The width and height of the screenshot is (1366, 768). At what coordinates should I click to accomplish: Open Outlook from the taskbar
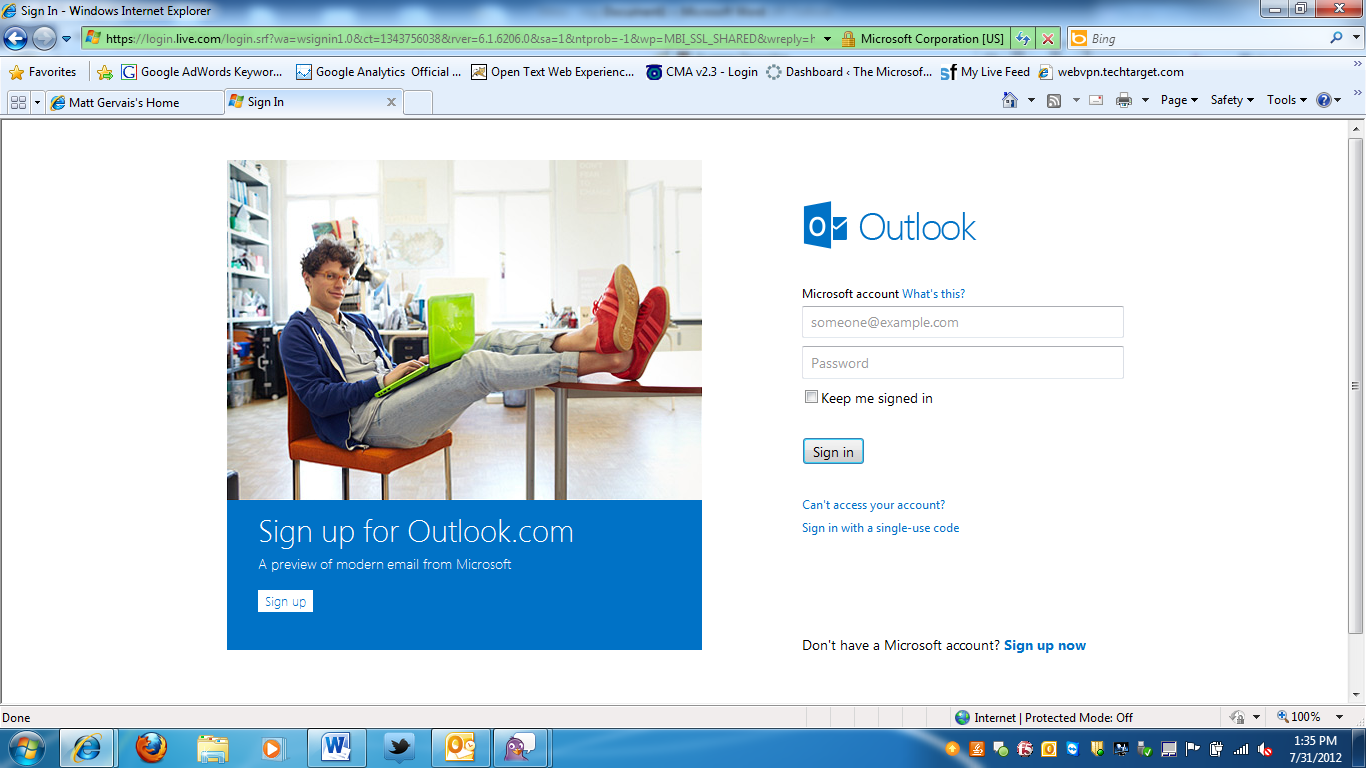460,748
